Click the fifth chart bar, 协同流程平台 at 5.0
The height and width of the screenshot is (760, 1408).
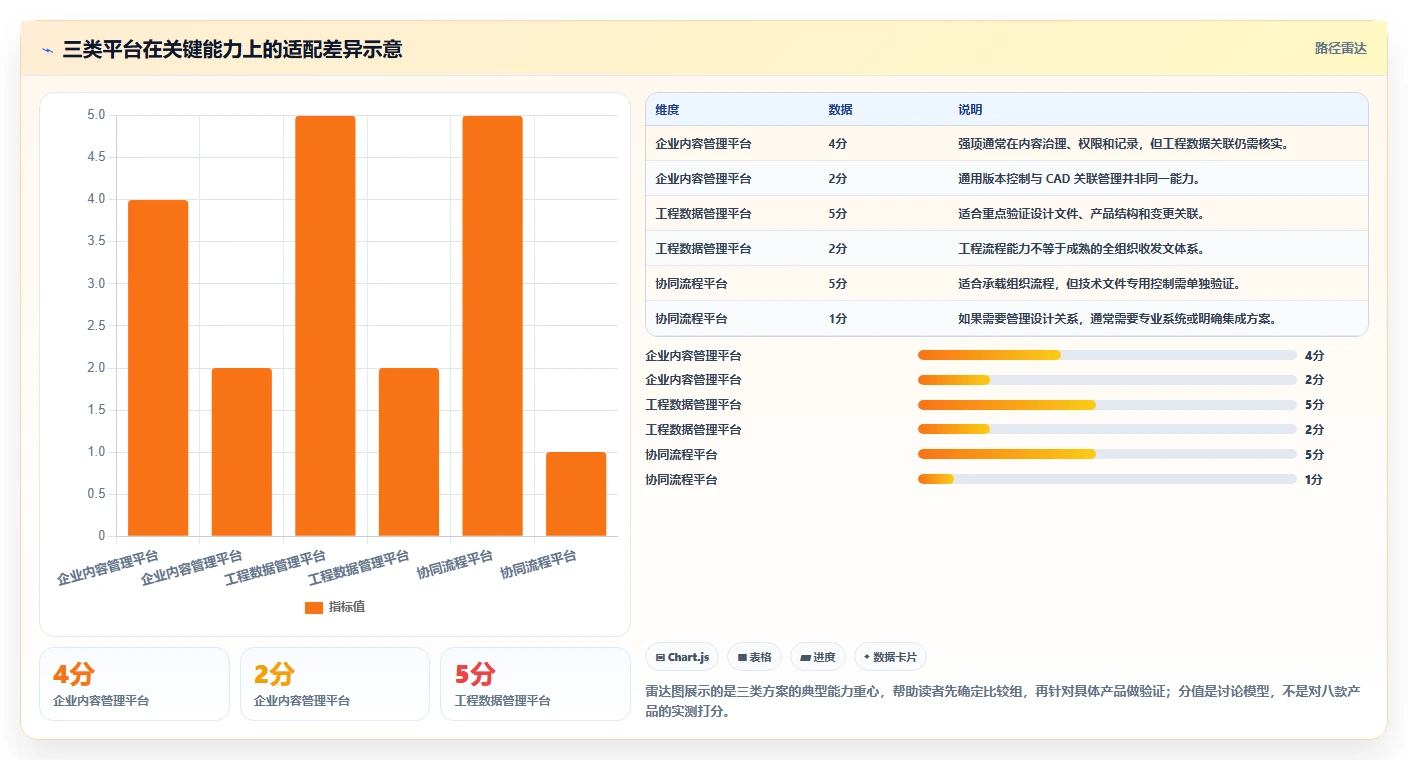pos(492,326)
